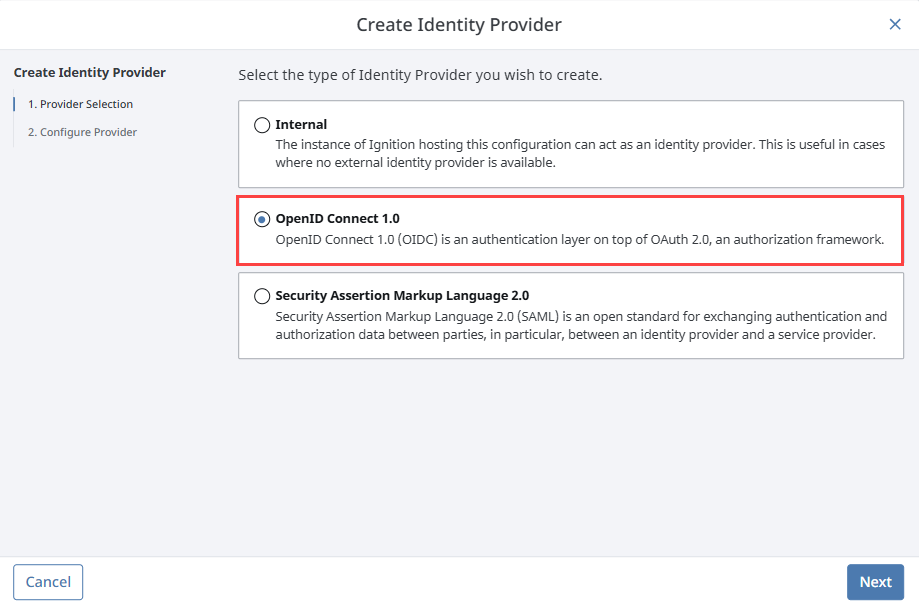Click the bold Internal option title
Image resolution: width=919 pixels, height=606 pixels.
point(301,124)
